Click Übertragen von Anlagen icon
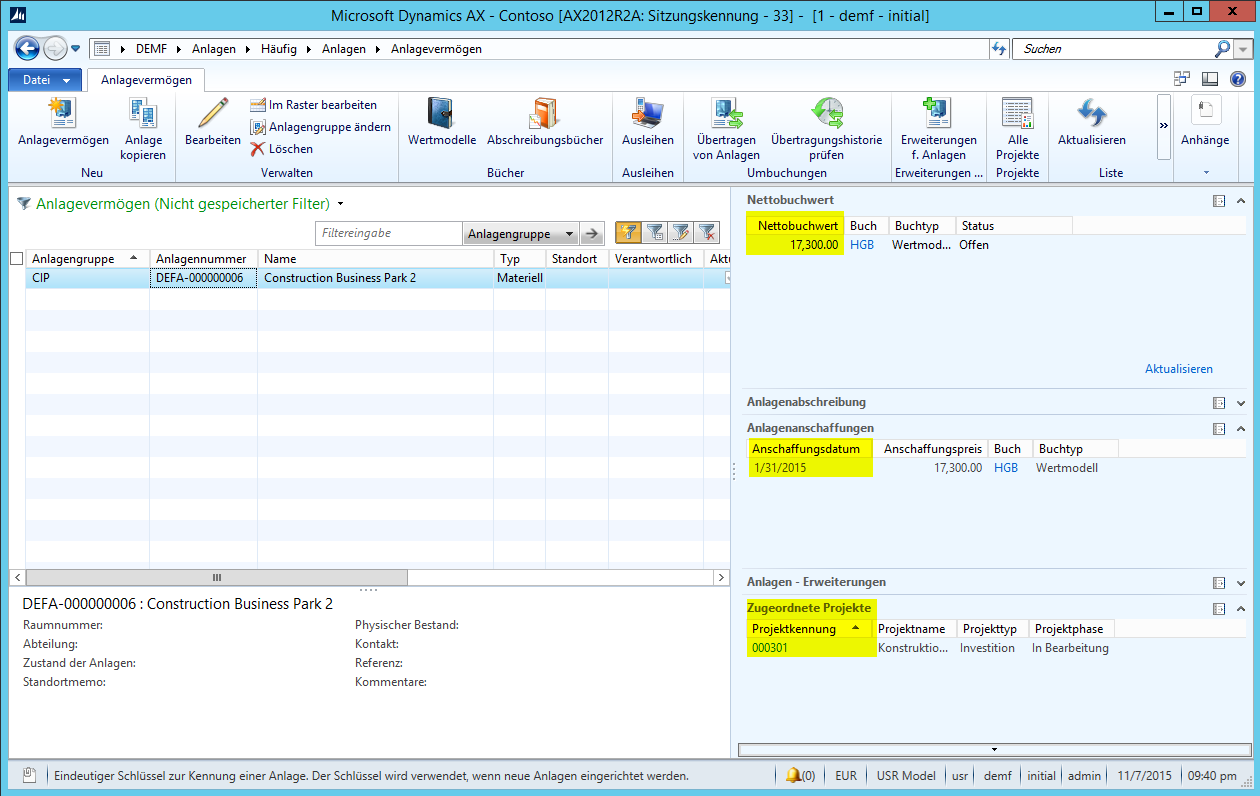 (x=726, y=114)
